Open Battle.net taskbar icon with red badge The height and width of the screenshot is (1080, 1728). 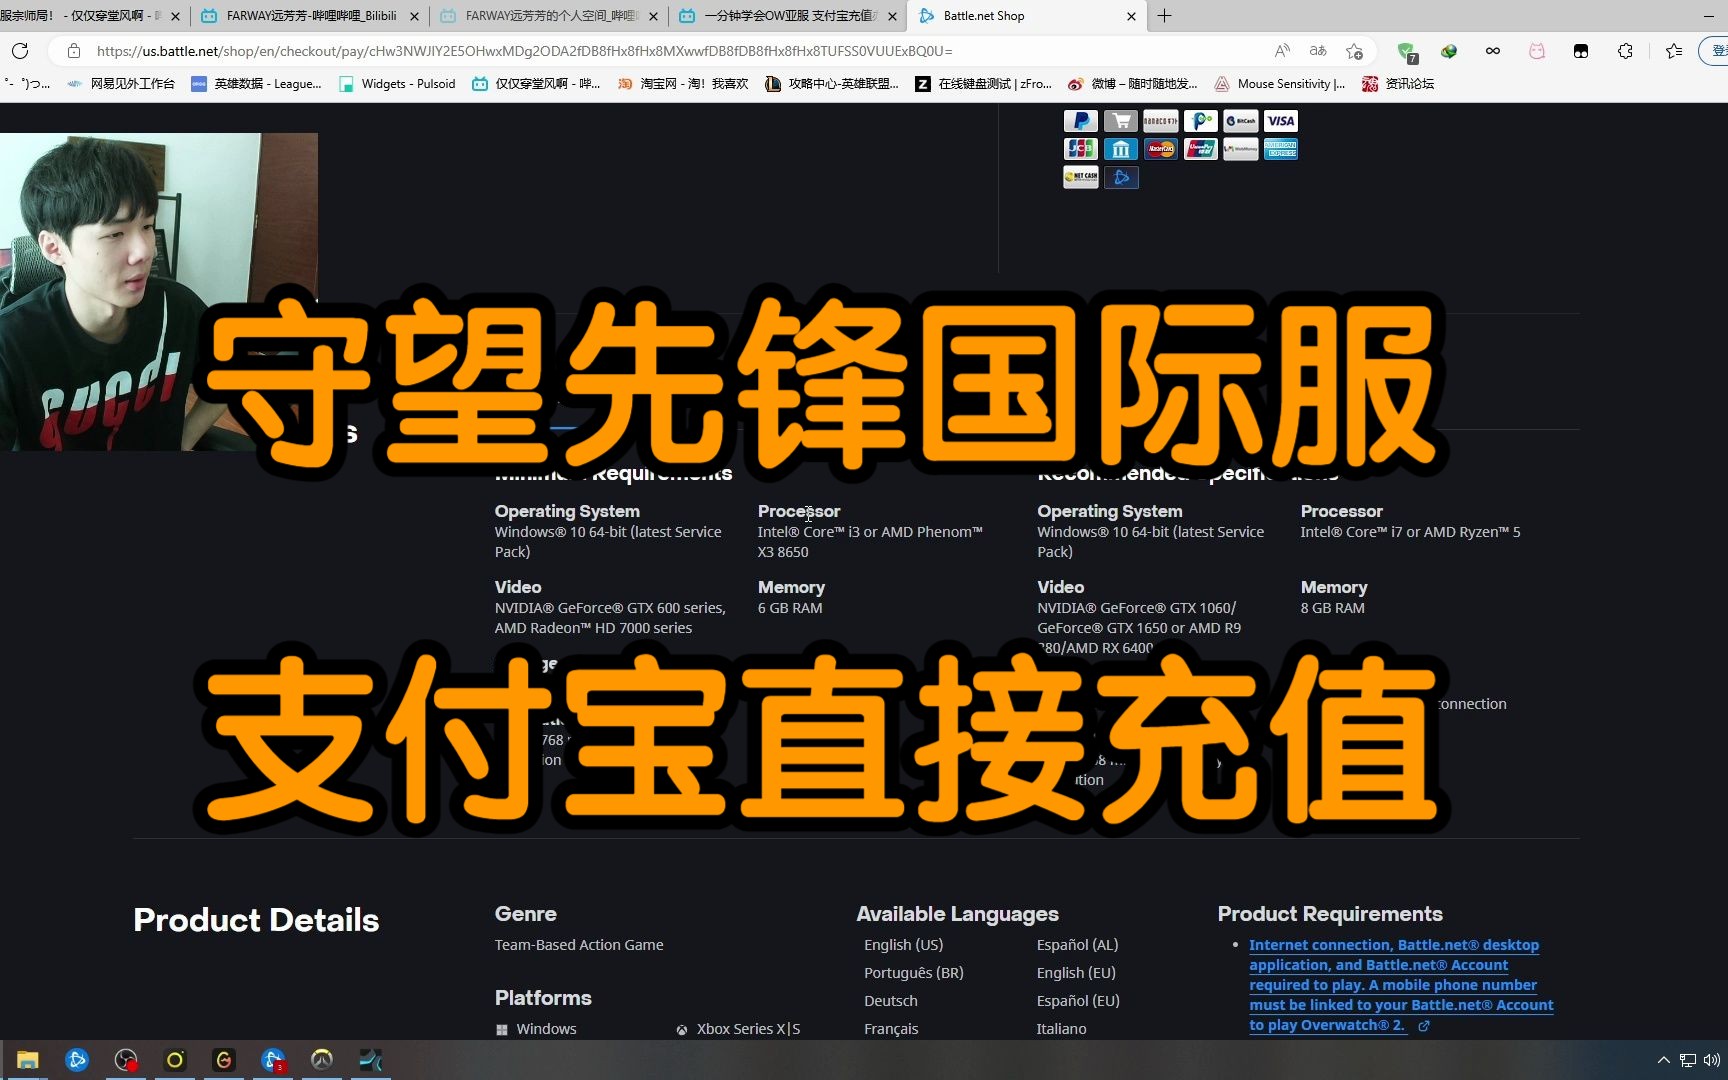273,1060
